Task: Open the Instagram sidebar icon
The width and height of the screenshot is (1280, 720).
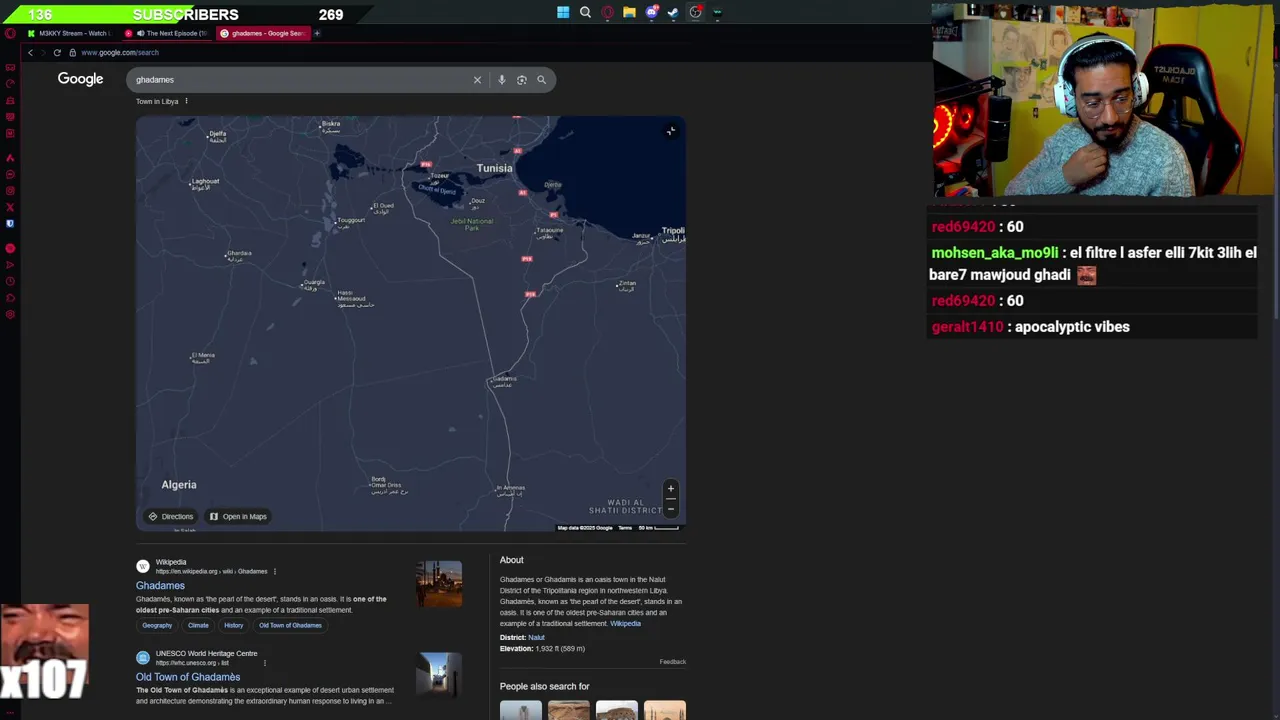Action: coord(10,191)
